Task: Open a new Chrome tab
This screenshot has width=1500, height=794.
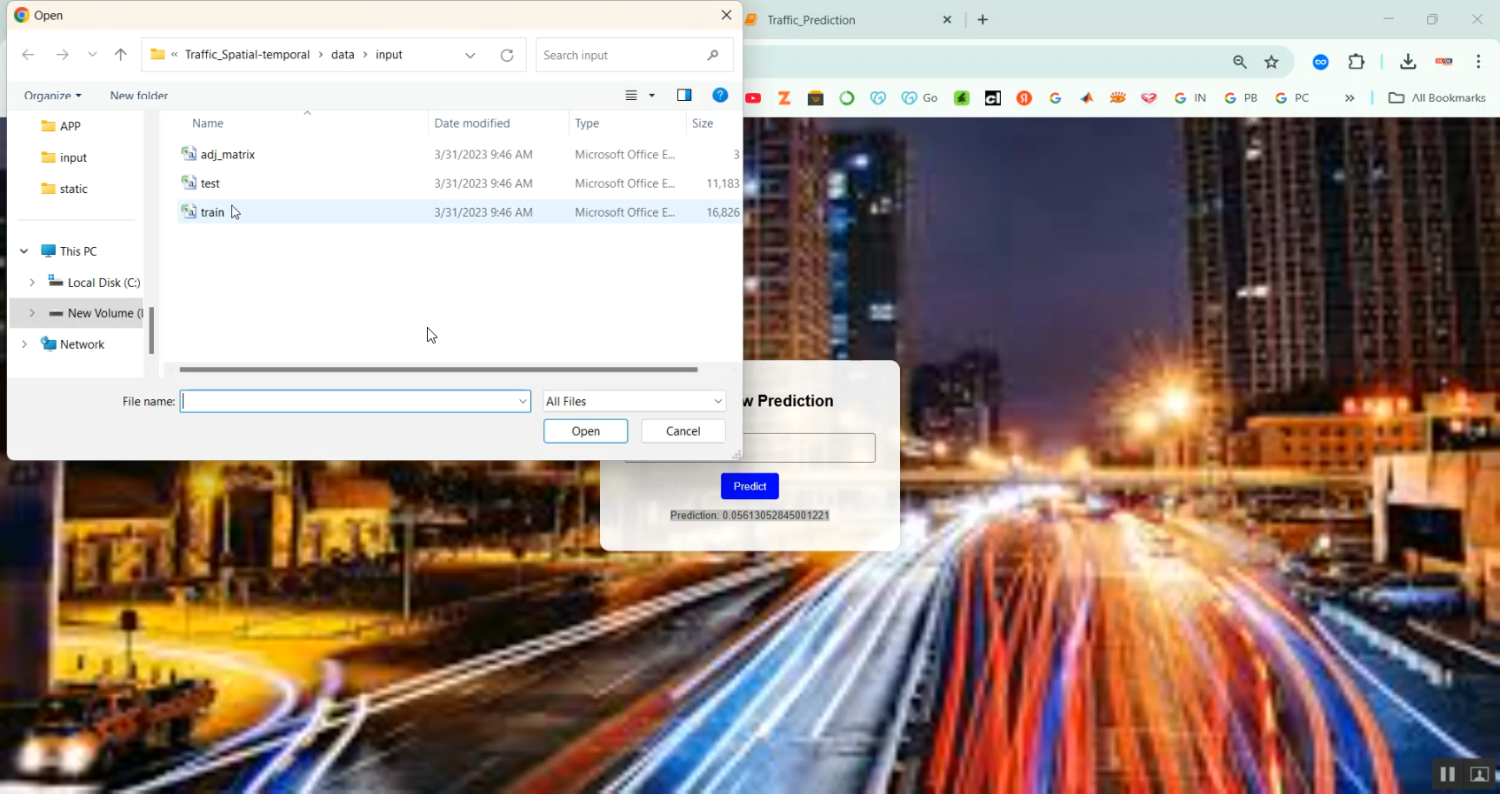Action: pyautogui.click(x=983, y=20)
